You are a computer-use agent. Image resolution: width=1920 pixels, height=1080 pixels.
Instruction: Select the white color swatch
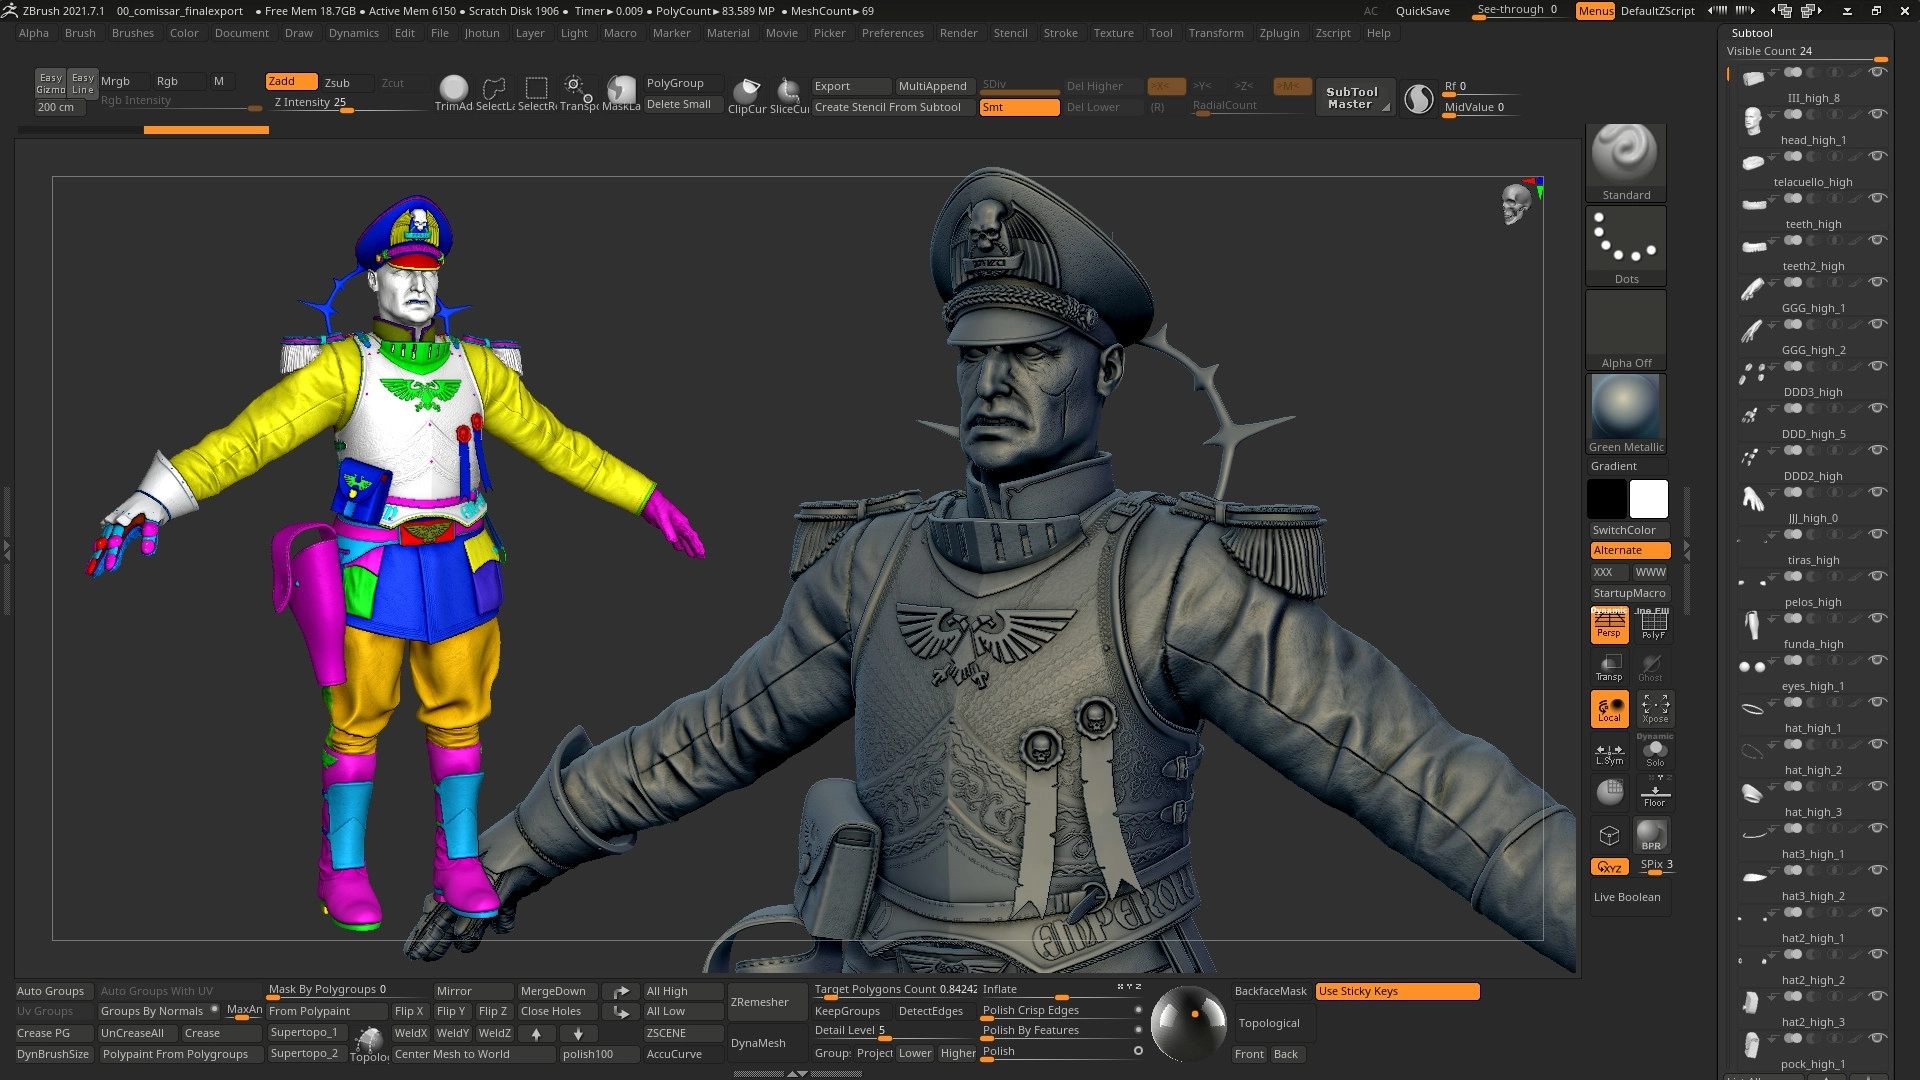1648,498
